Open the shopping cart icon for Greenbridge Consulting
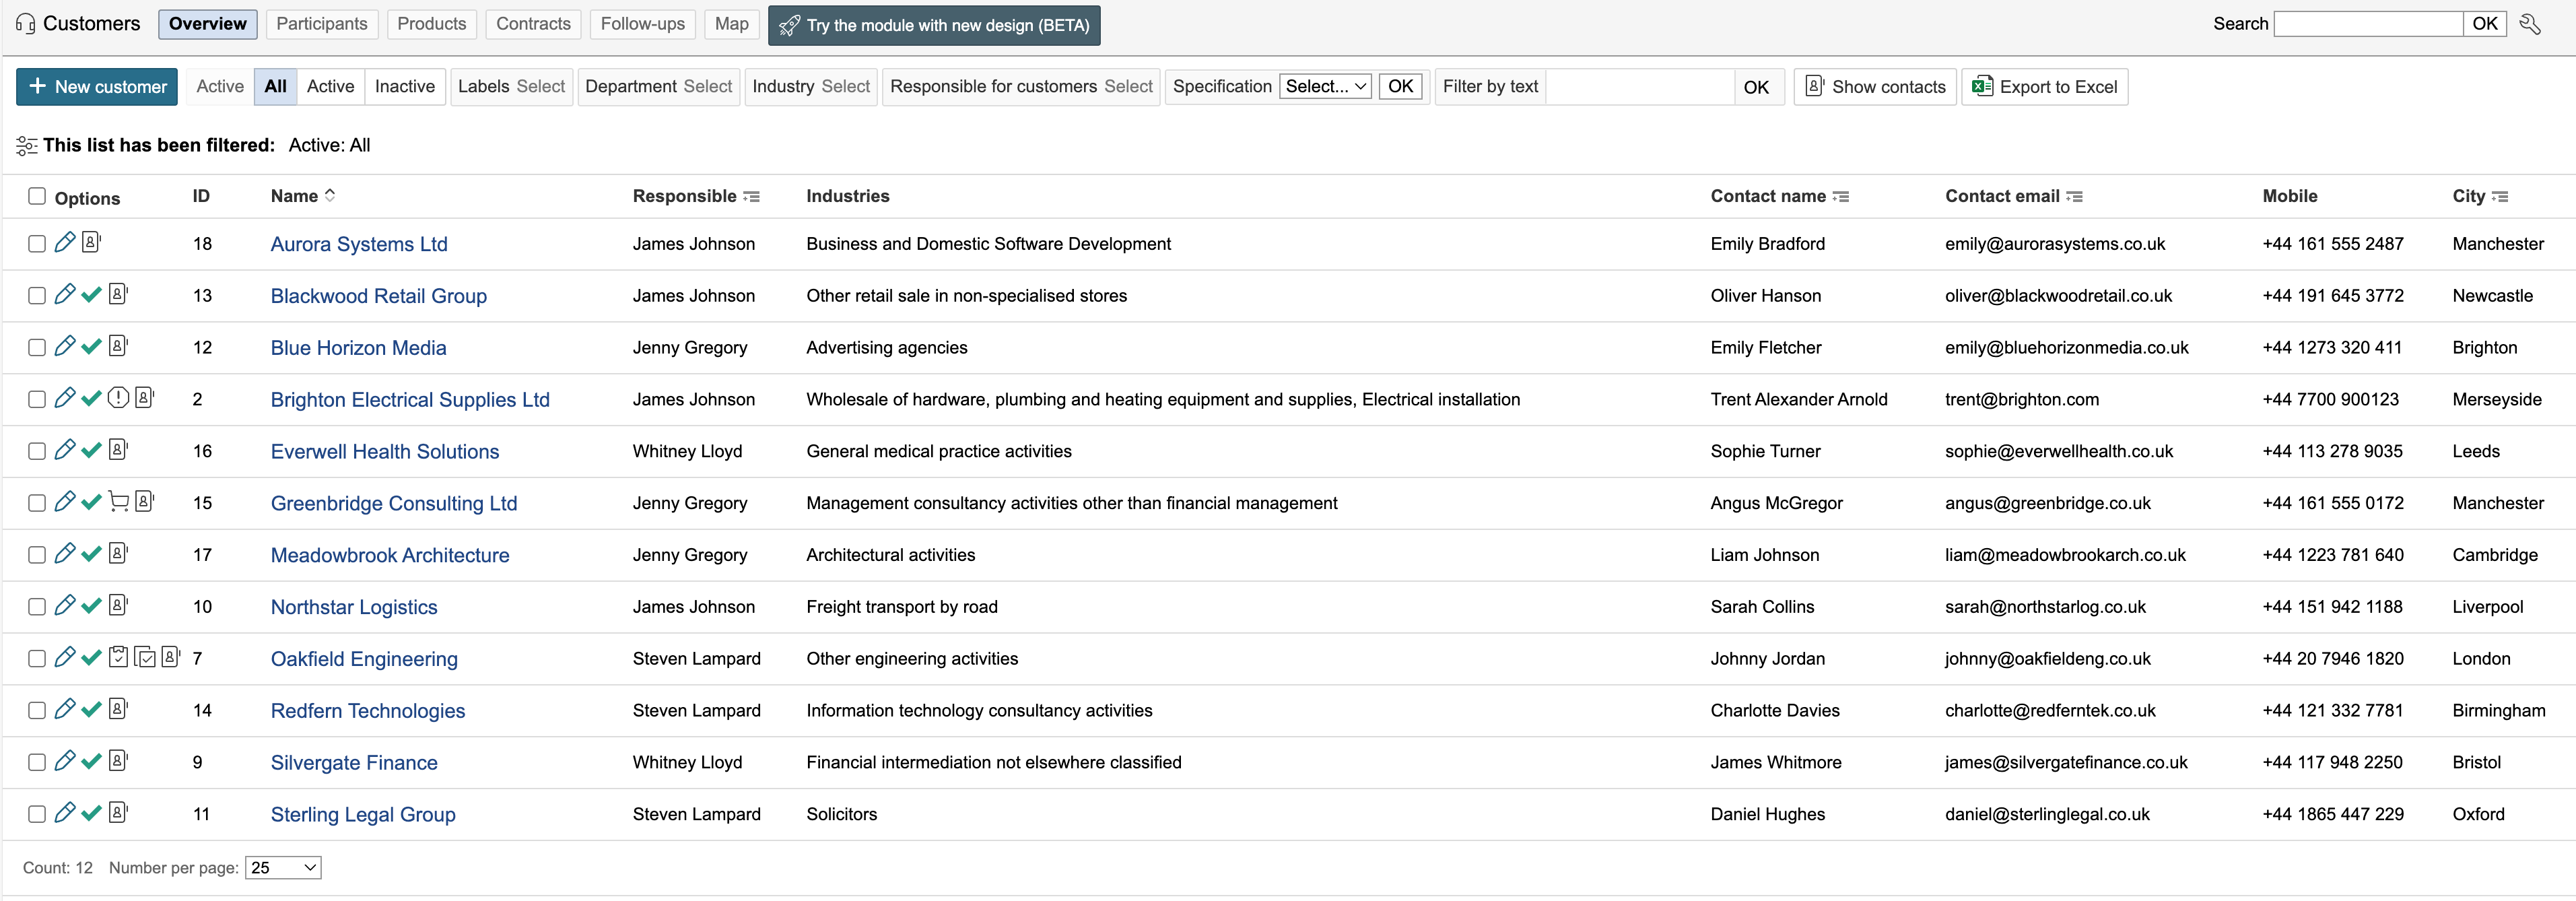Viewport: 2576px width, 901px height. (x=118, y=501)
